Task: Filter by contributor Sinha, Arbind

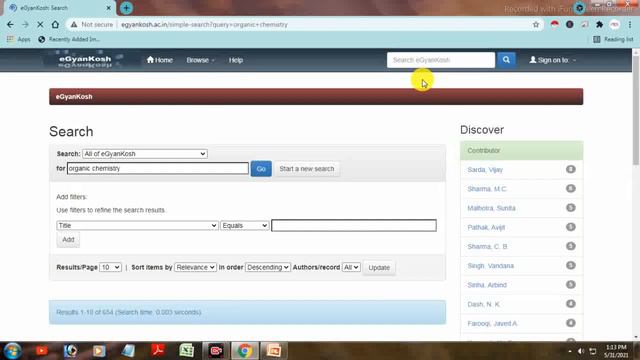Action: click(487, 285)
